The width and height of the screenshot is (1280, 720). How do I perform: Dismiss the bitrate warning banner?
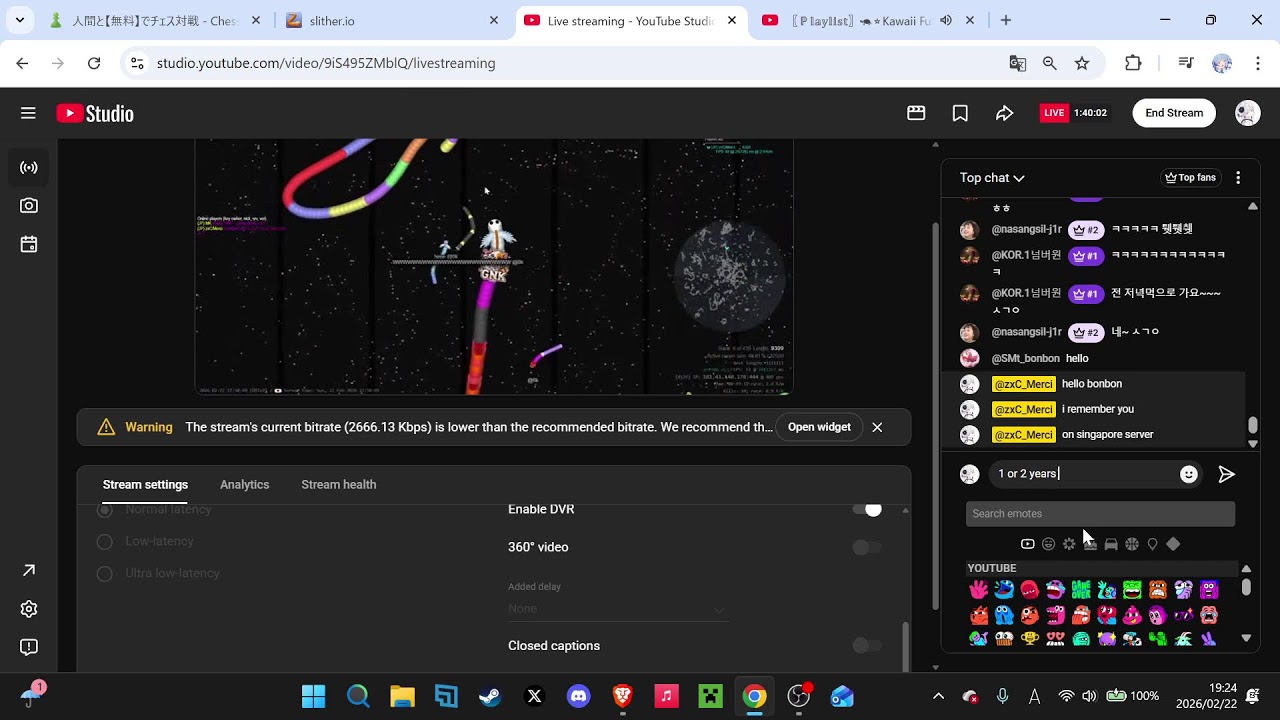pyautogui.click(x=877, y=427)
